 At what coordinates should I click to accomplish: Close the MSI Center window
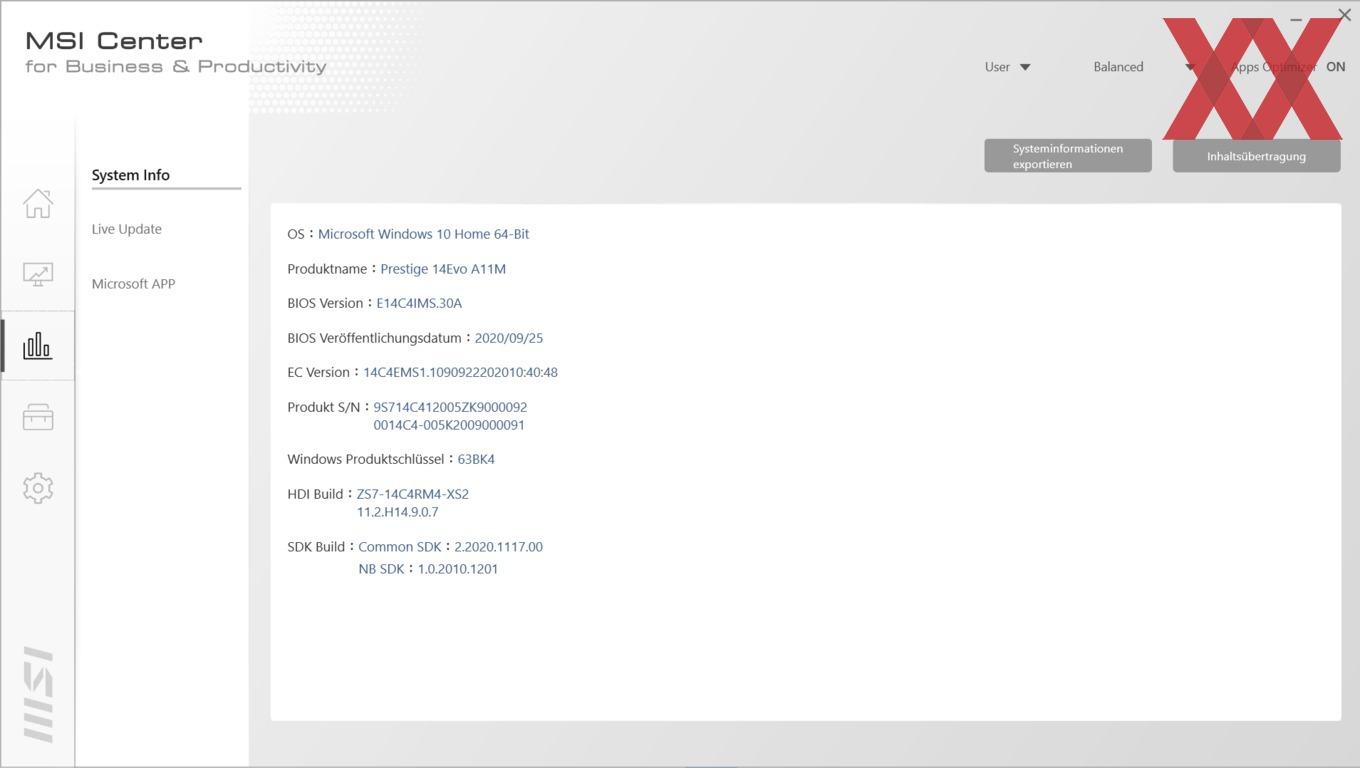1344,15
